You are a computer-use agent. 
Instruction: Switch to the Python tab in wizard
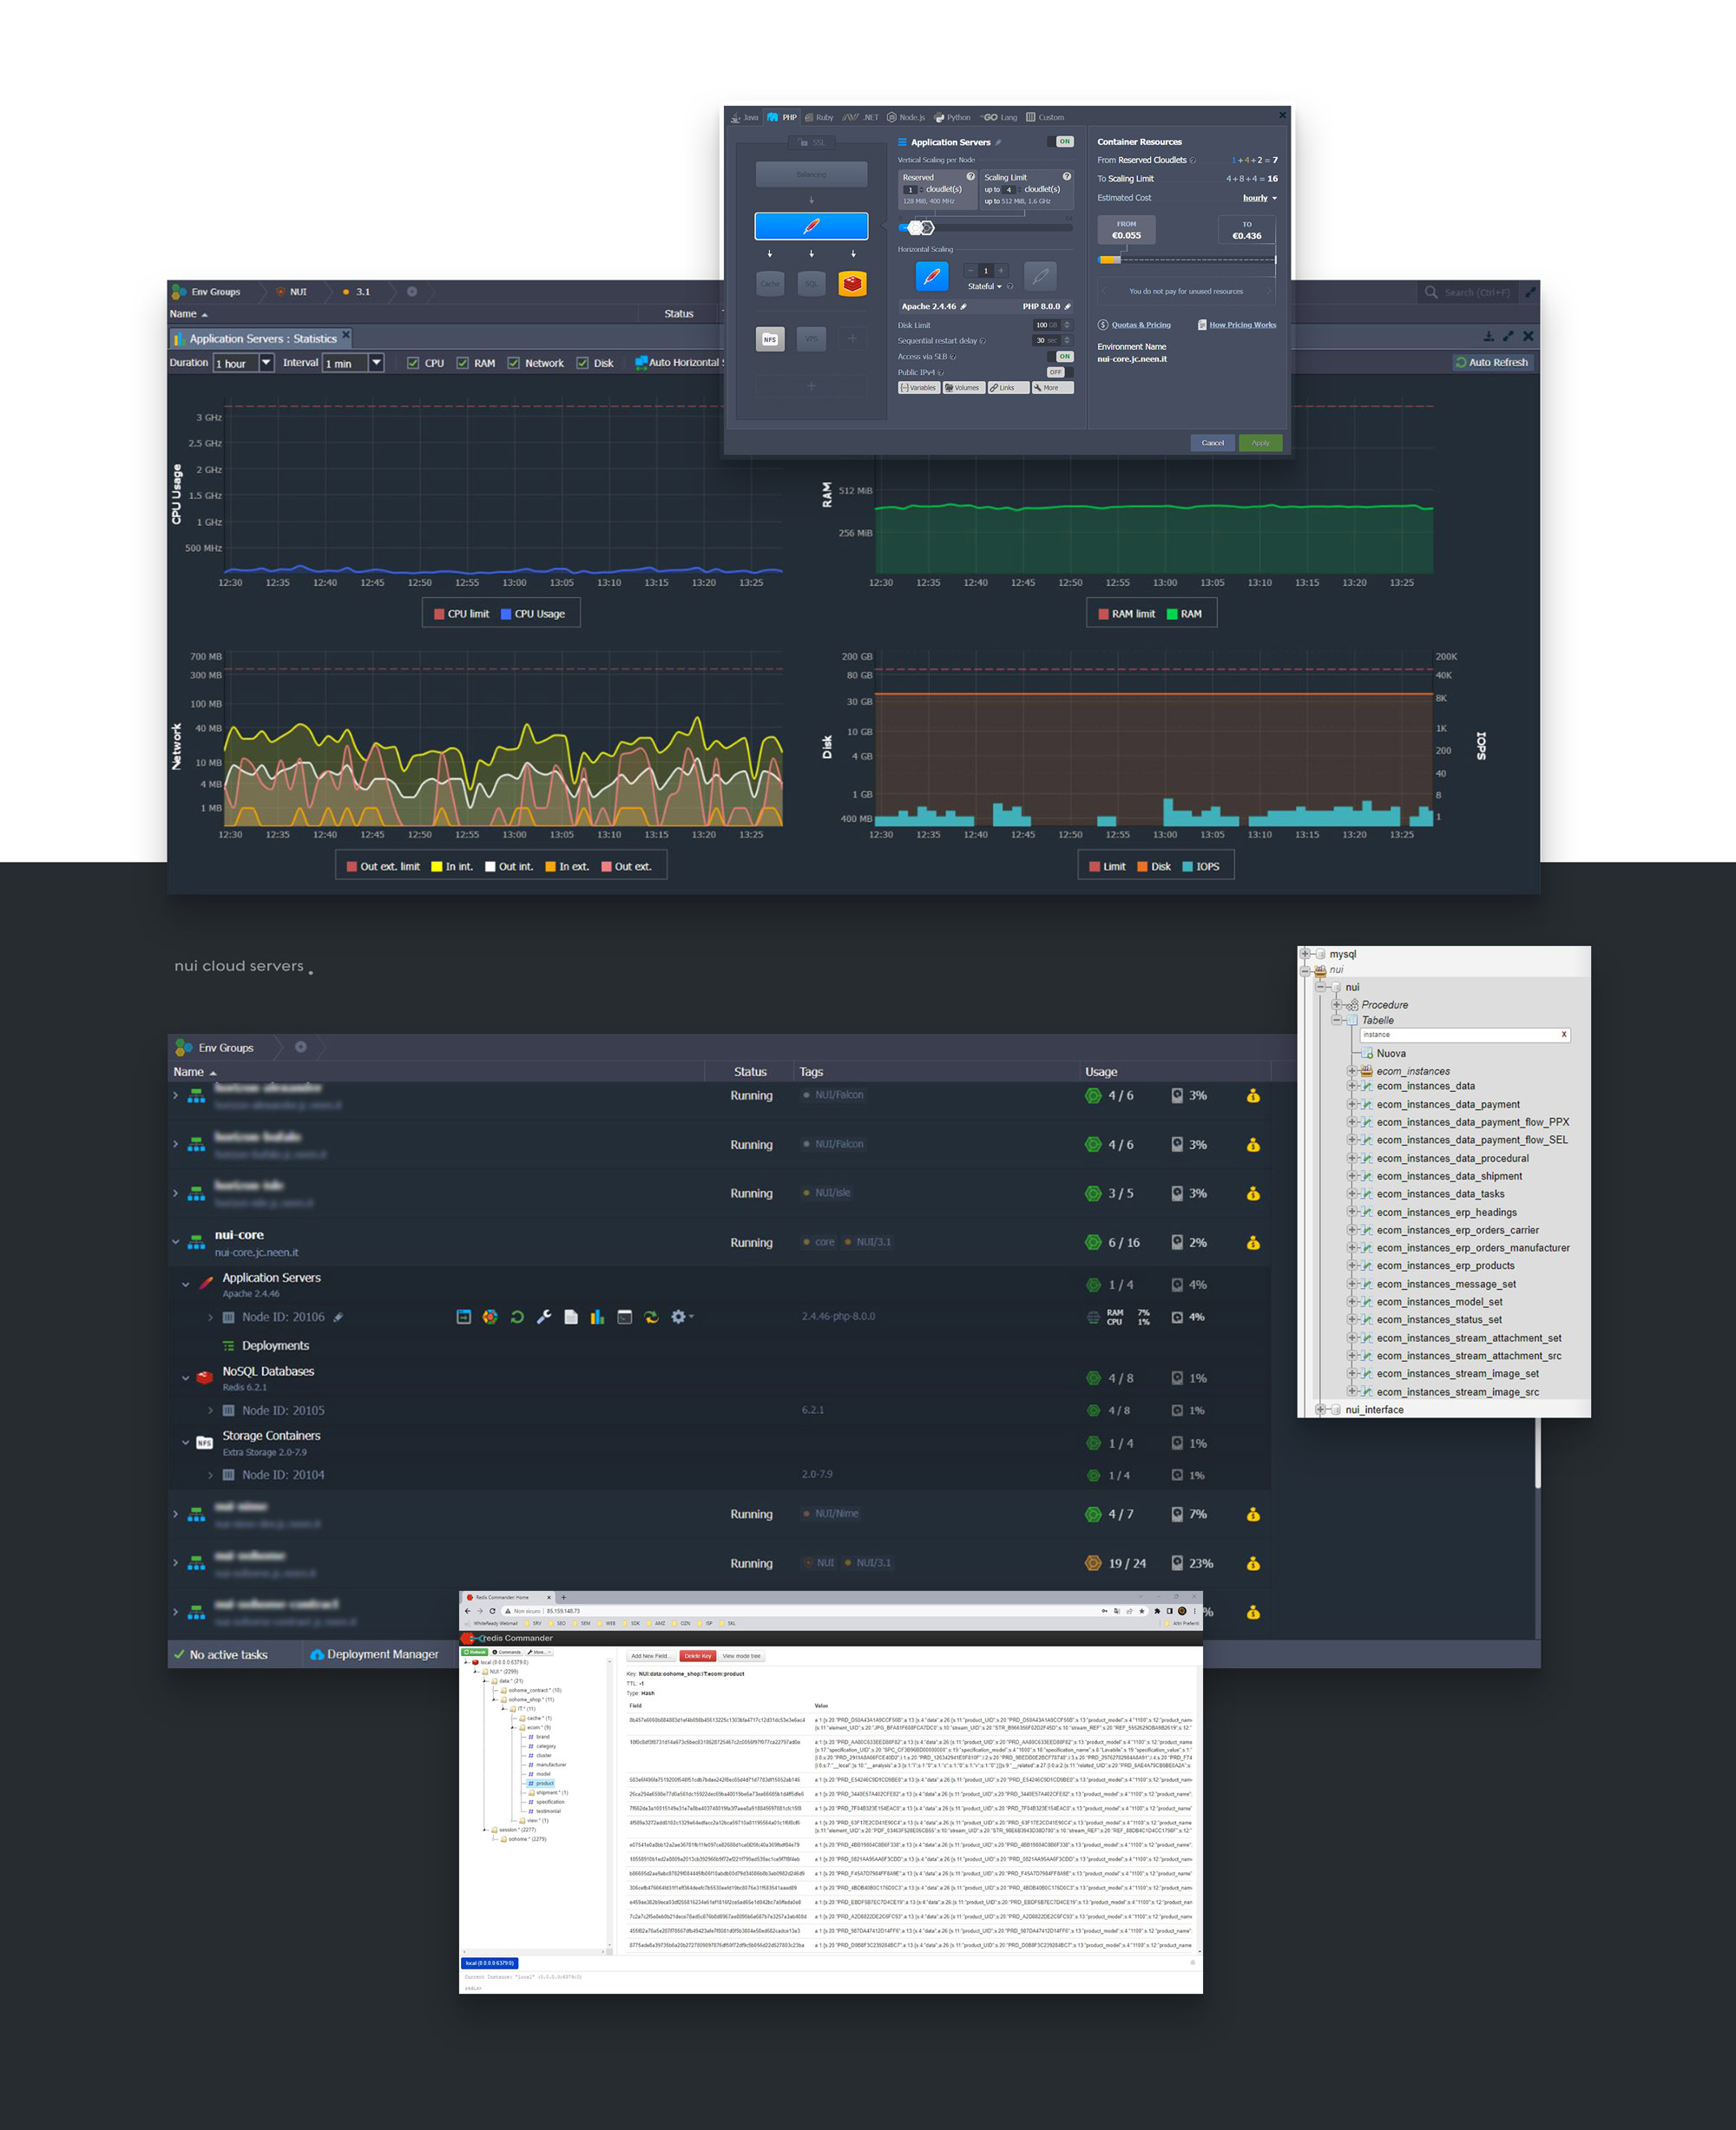[951, 118]
